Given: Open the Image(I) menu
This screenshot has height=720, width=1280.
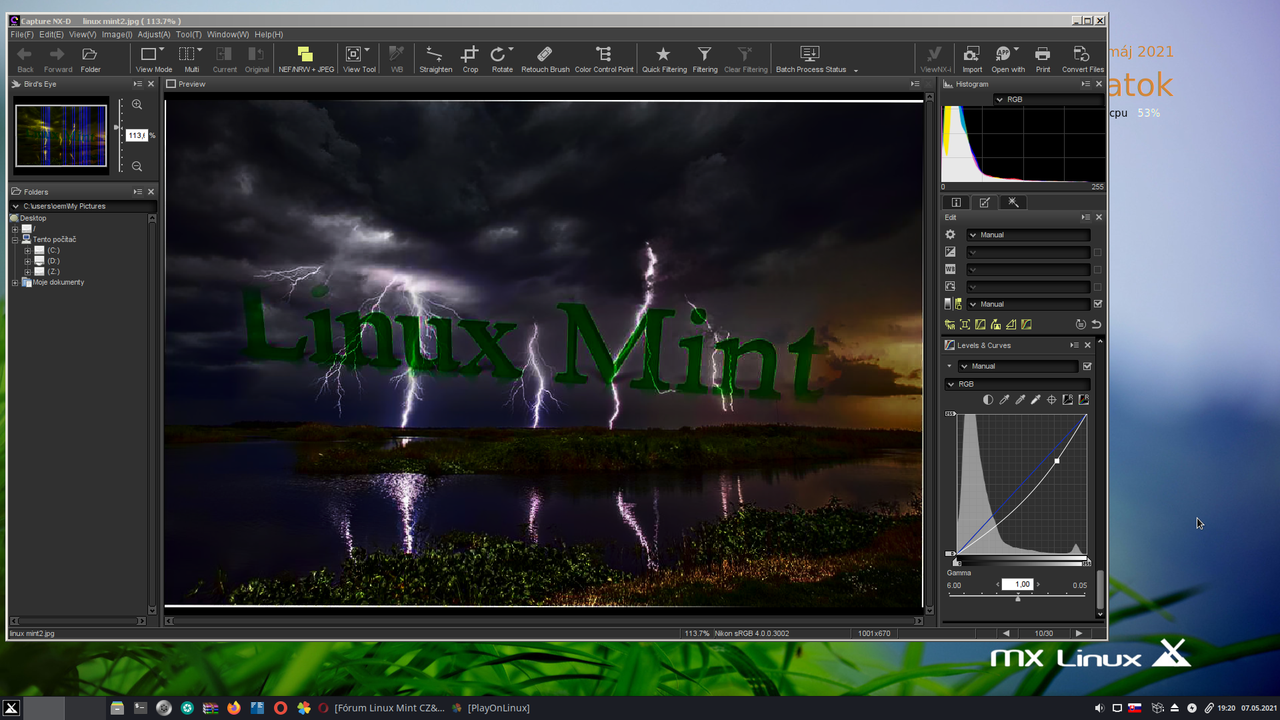Looking at the screenshot, I should 117,34.
